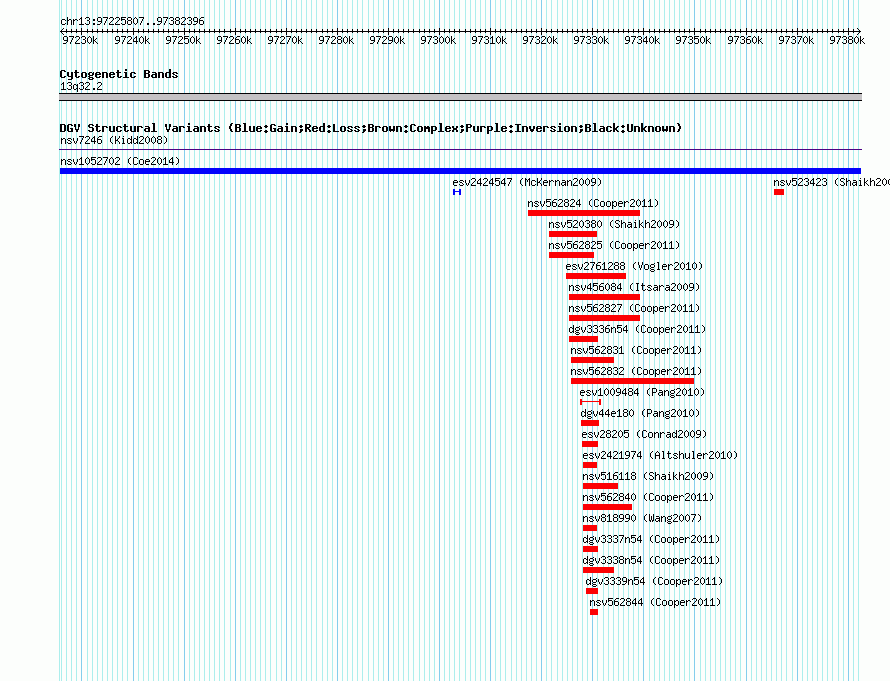
Task: Select the small blue esv2424547 glyph
Action: point(457,192)
